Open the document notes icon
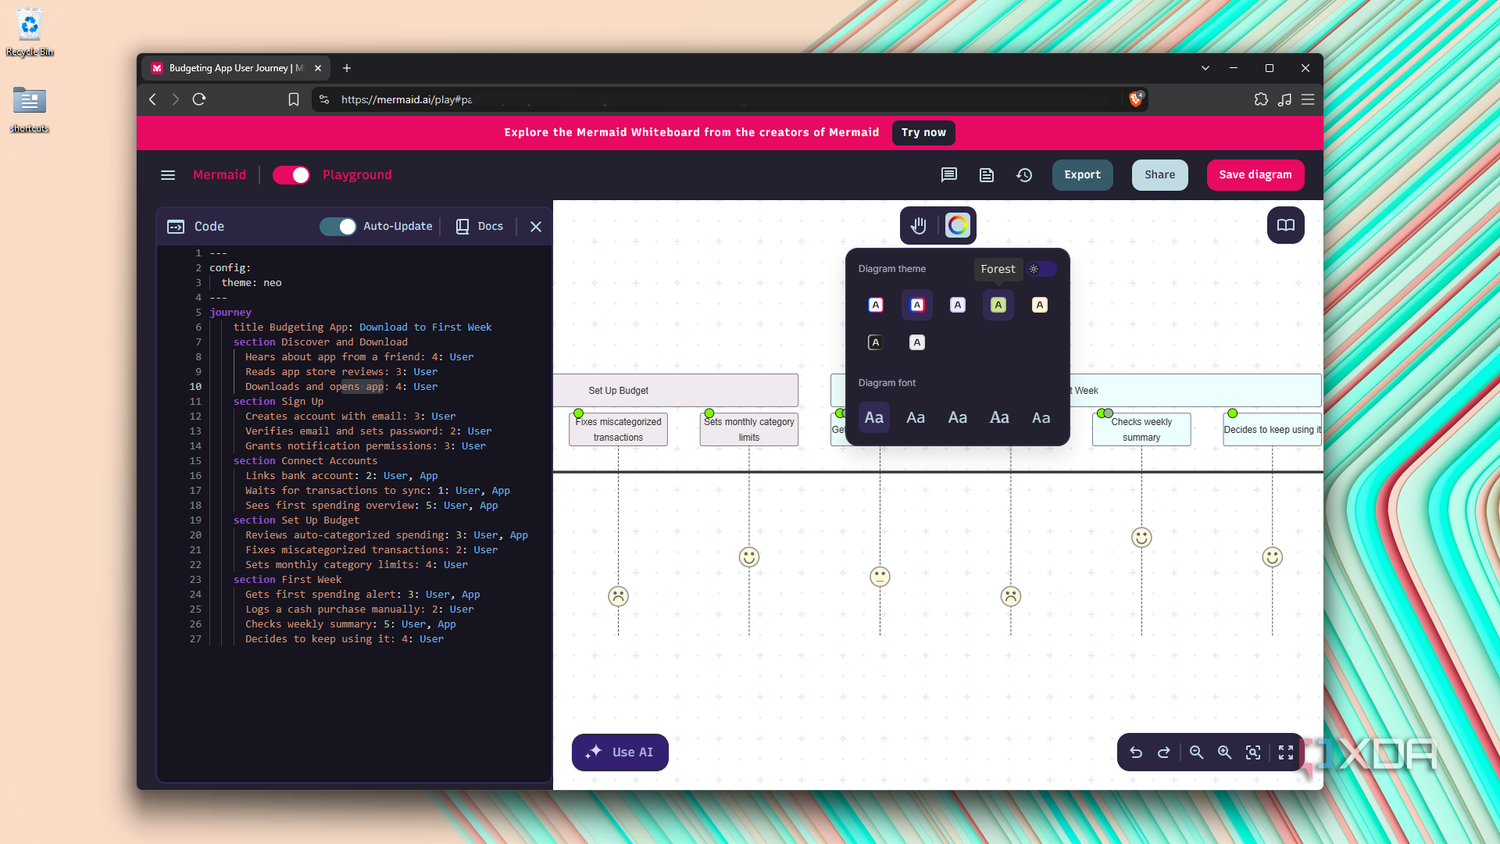 [987, 175]
